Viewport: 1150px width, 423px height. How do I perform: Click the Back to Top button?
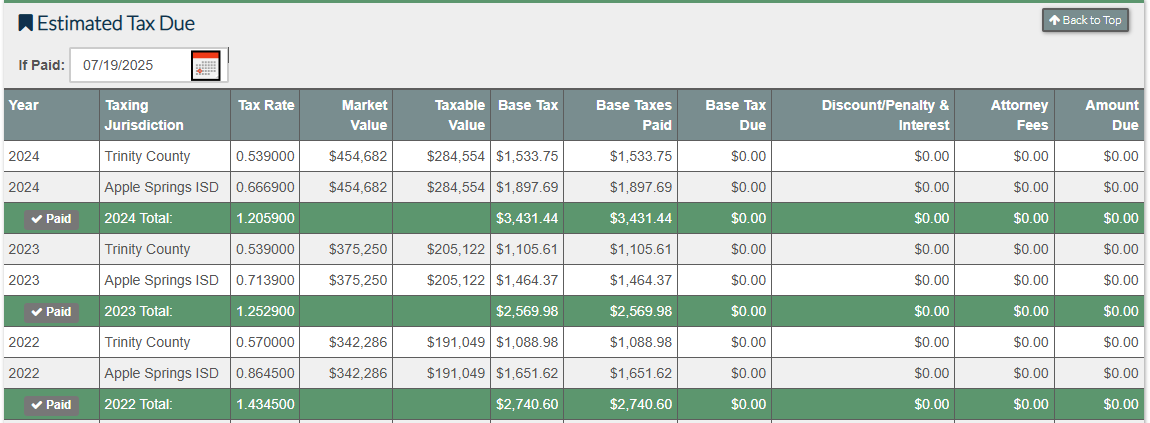click(x=1085, y=20)
